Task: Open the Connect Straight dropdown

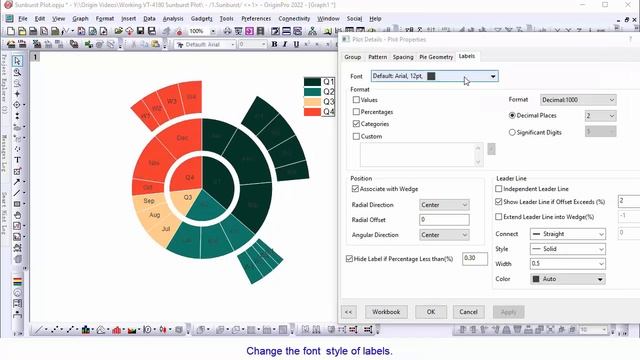Action: [568, 234]
